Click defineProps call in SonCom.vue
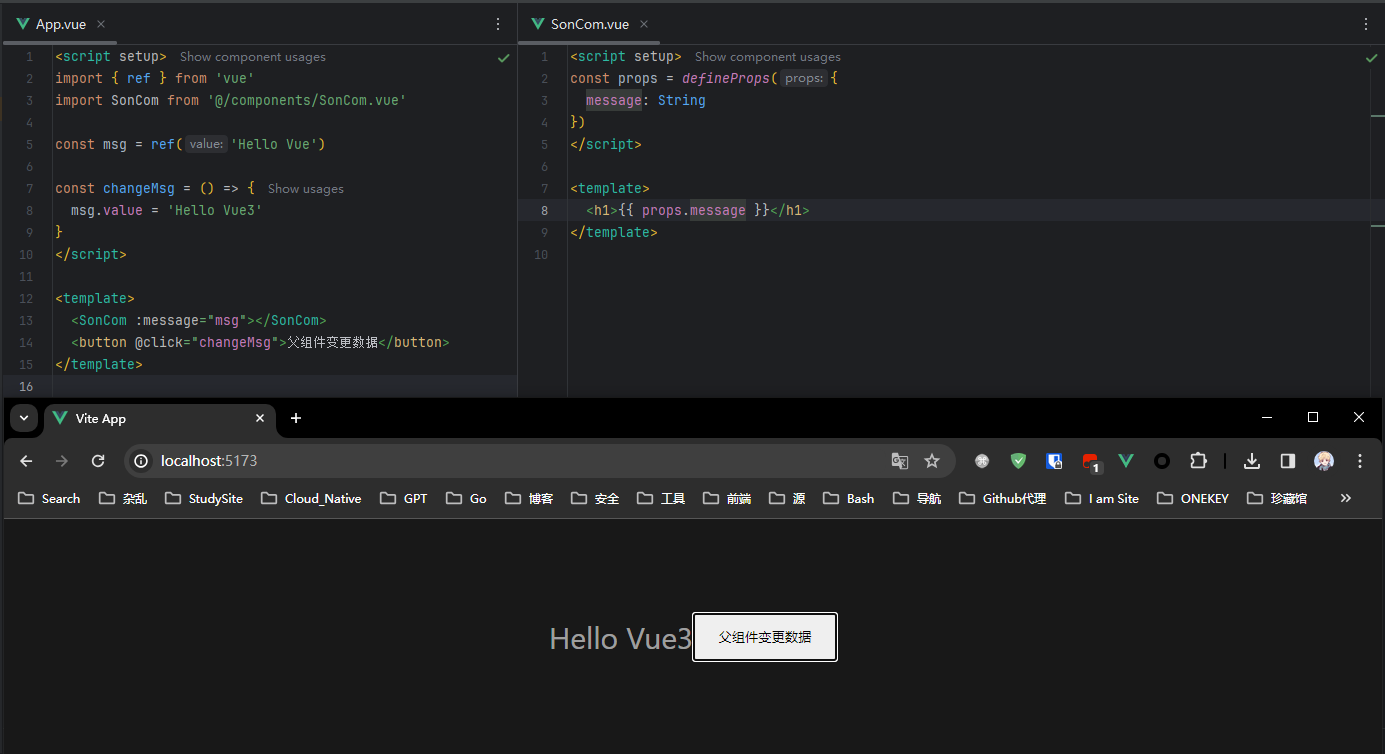Image resolution: width=1385 pixels, height=754 pixels. (725, 78)
